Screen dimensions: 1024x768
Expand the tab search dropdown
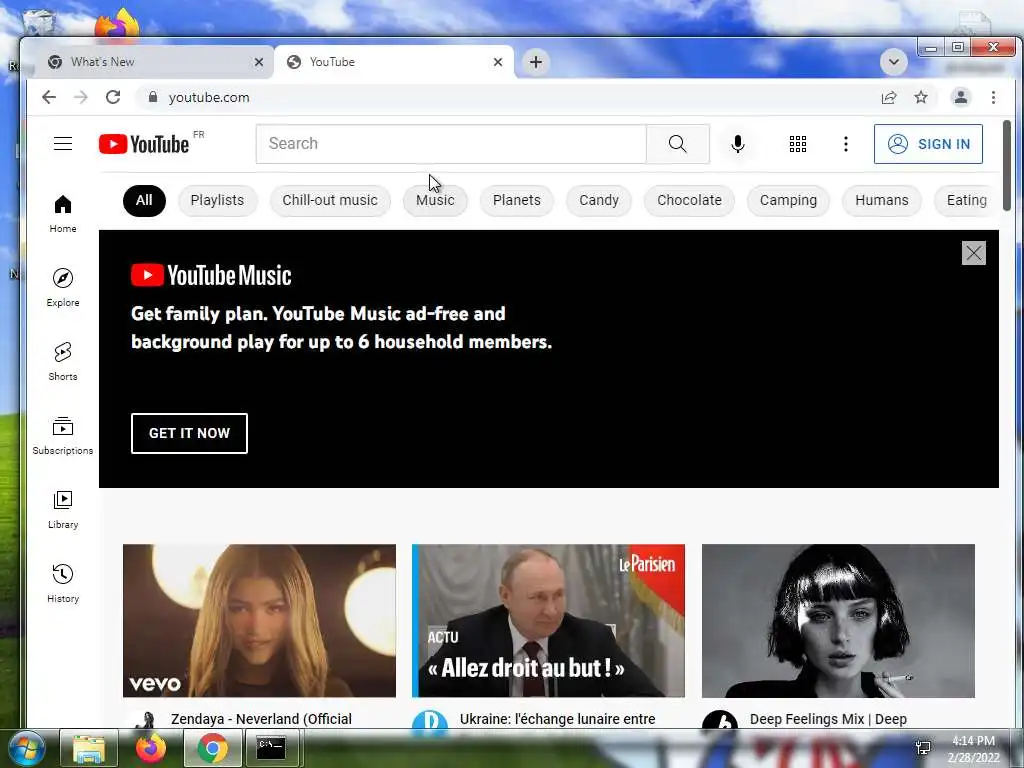[x=893, y=62]
